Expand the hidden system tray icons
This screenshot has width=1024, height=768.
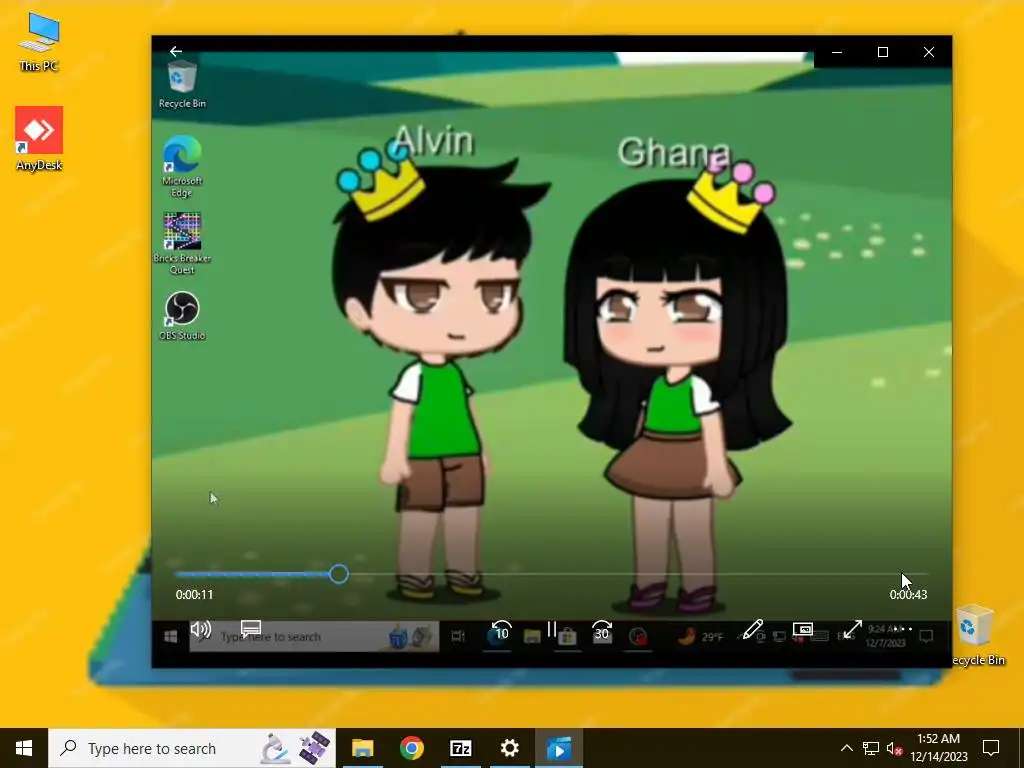(846, 748)
